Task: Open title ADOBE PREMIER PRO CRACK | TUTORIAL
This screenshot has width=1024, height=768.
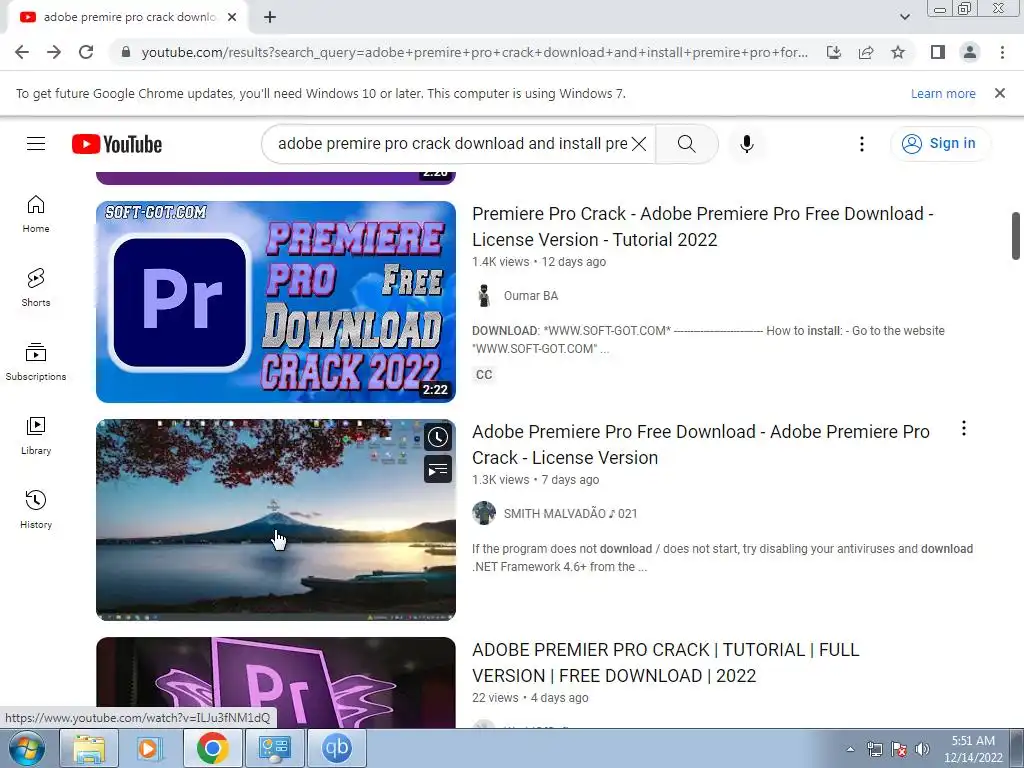Action: pos(665,663)
